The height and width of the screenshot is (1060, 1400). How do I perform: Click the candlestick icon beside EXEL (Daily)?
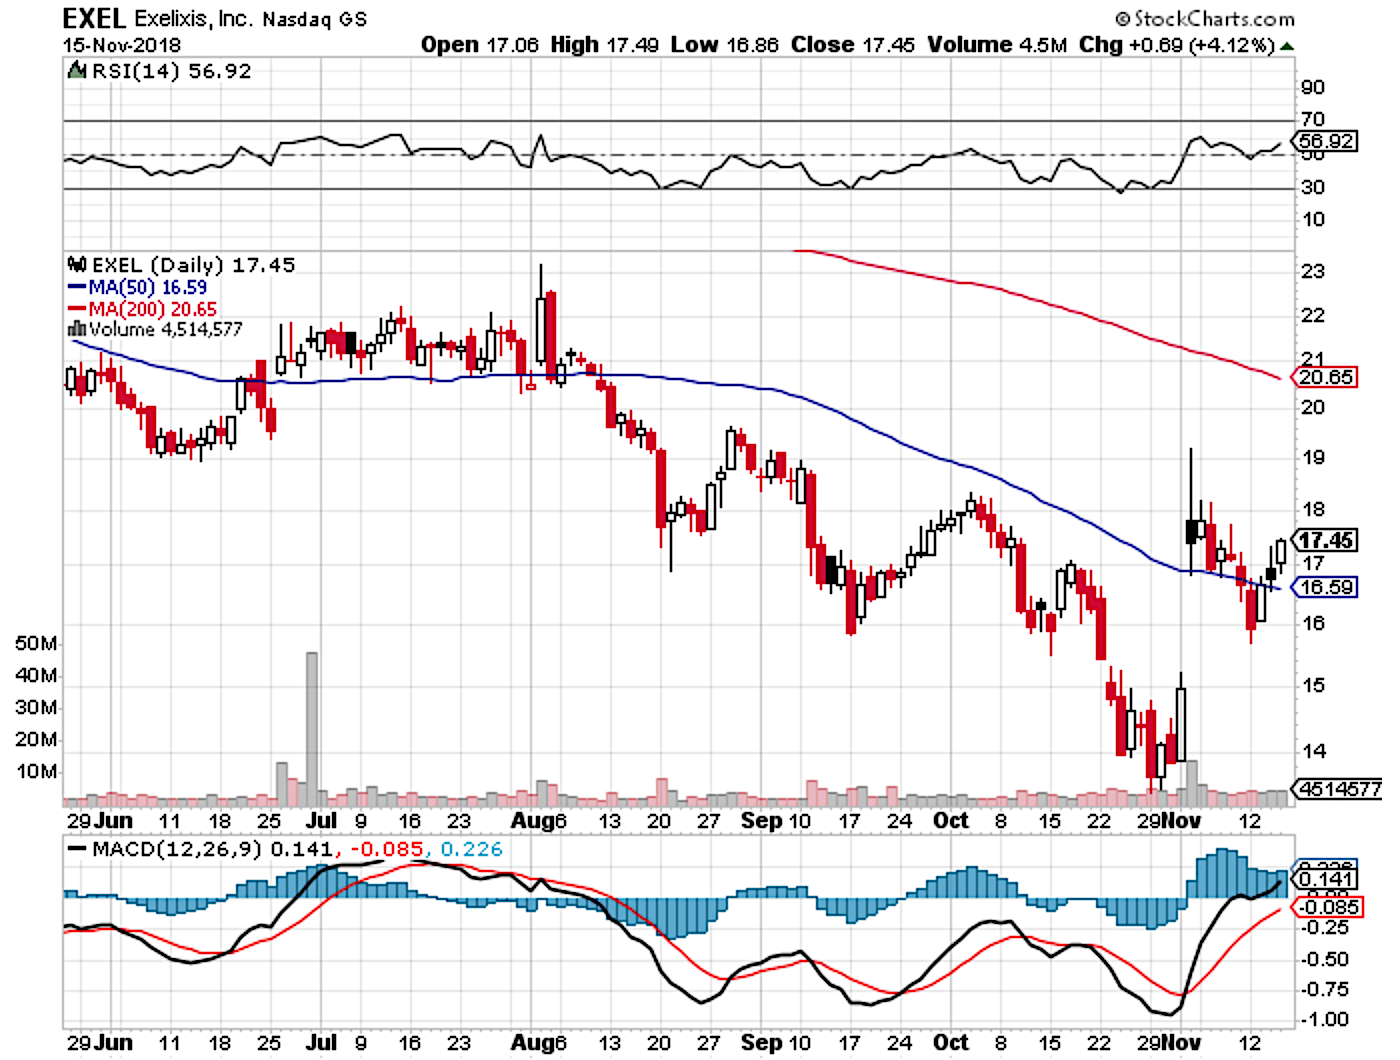77,265
